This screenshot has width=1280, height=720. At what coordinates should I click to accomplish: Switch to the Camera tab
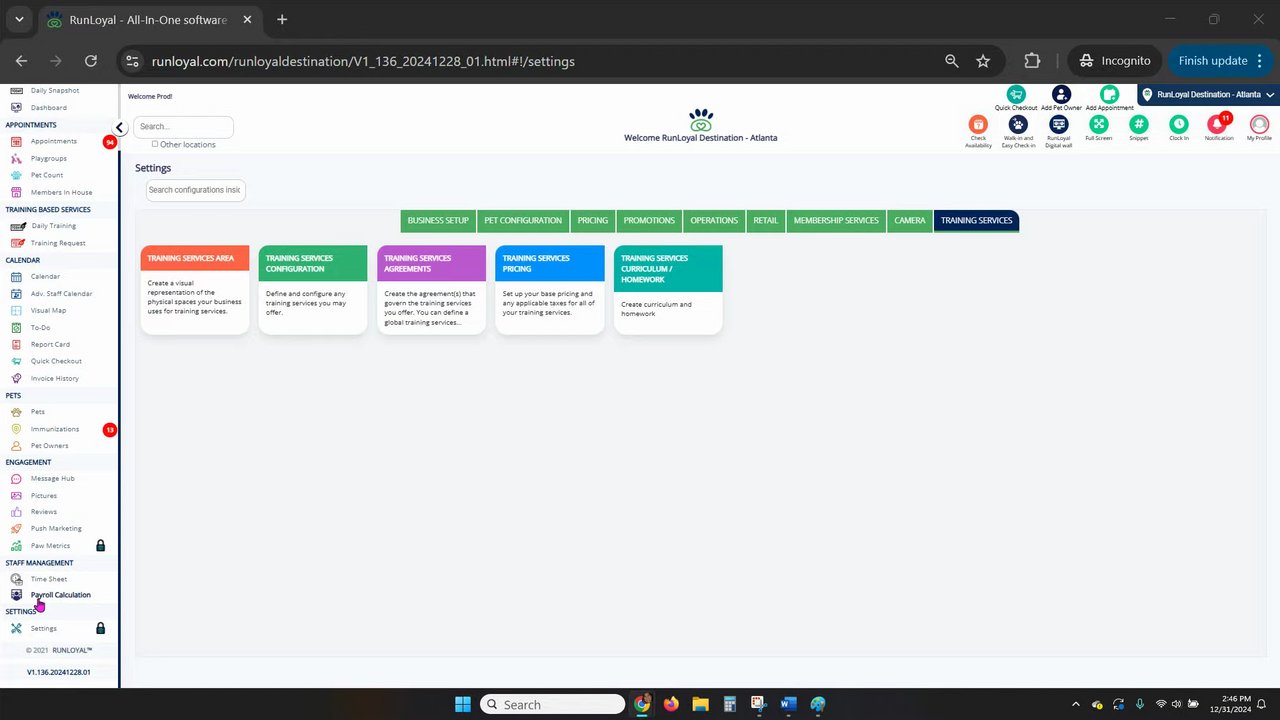tap(910, 220)
